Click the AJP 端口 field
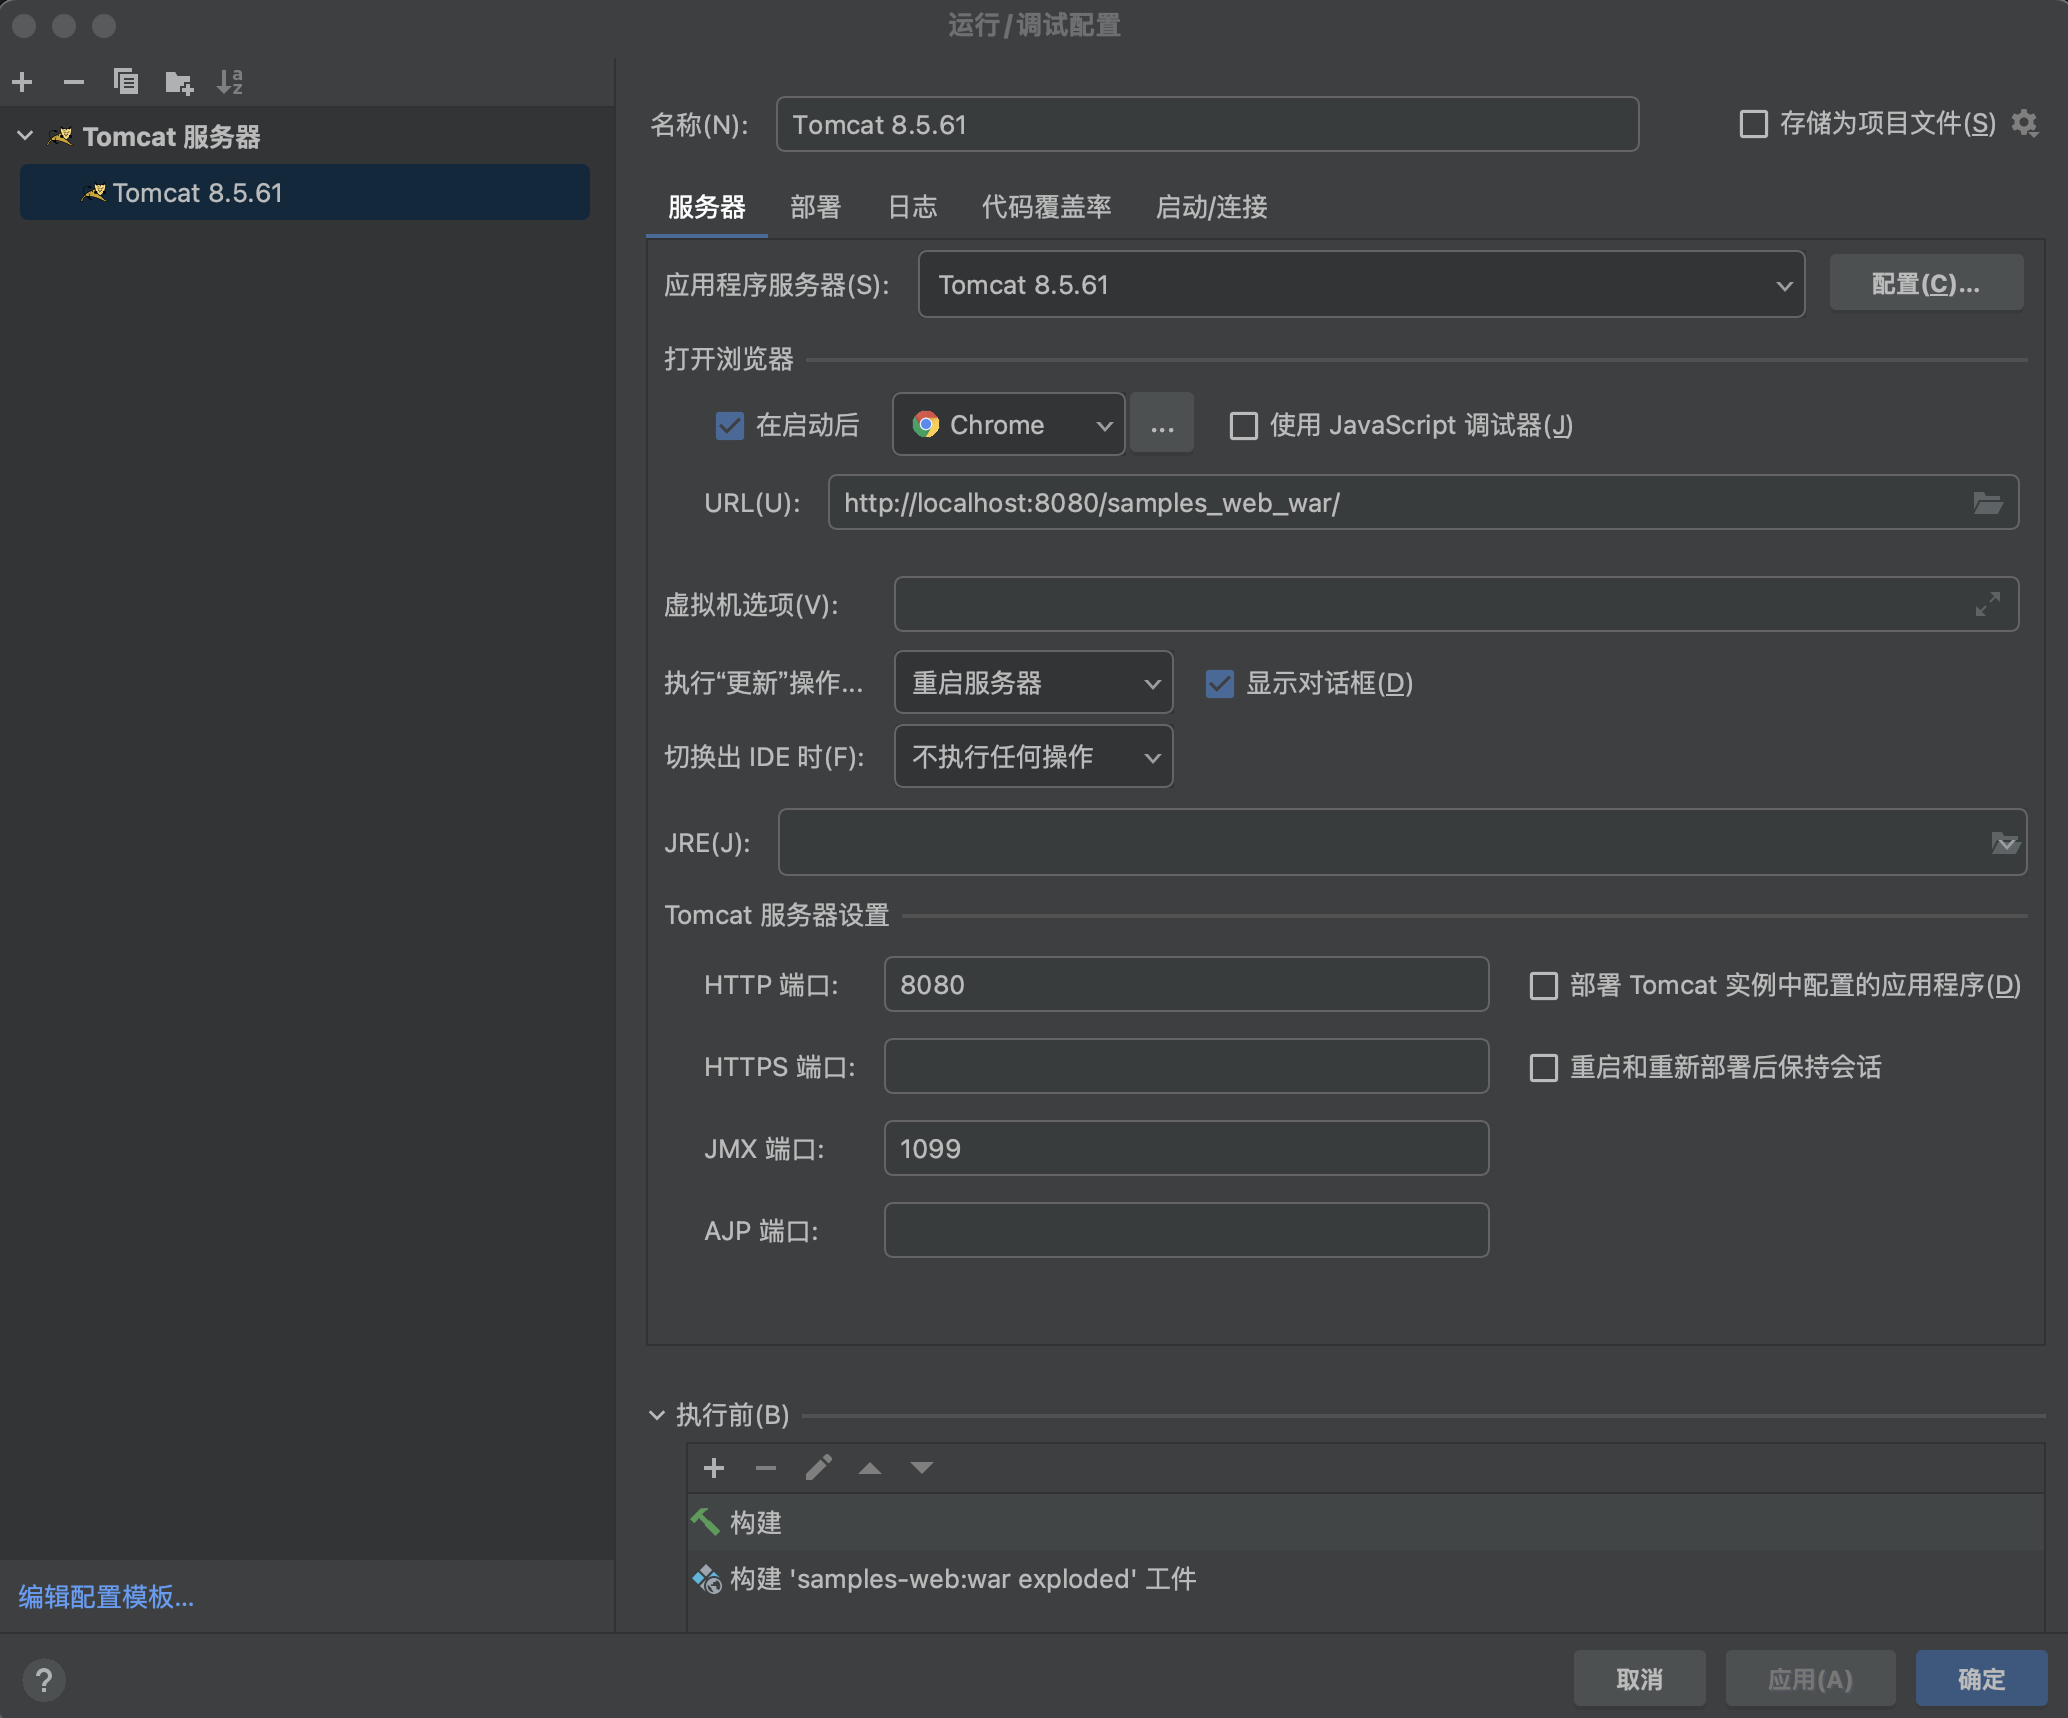 pyautogui.click(x=1186, y=1231)
